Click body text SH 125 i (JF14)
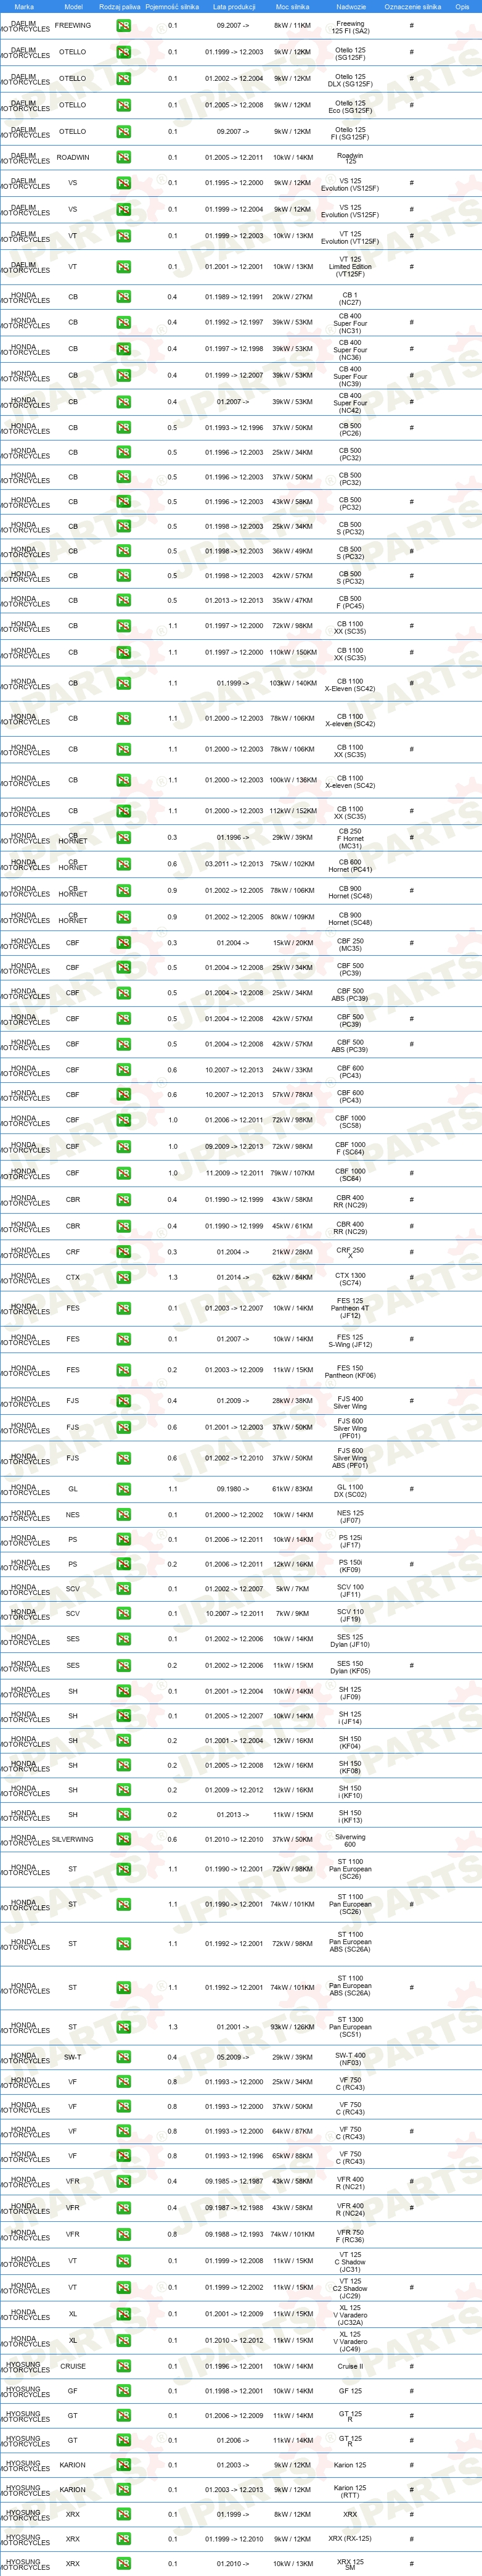Image resolution: width=482 pixels, height=2576 pixels. tap(350, 1717)
